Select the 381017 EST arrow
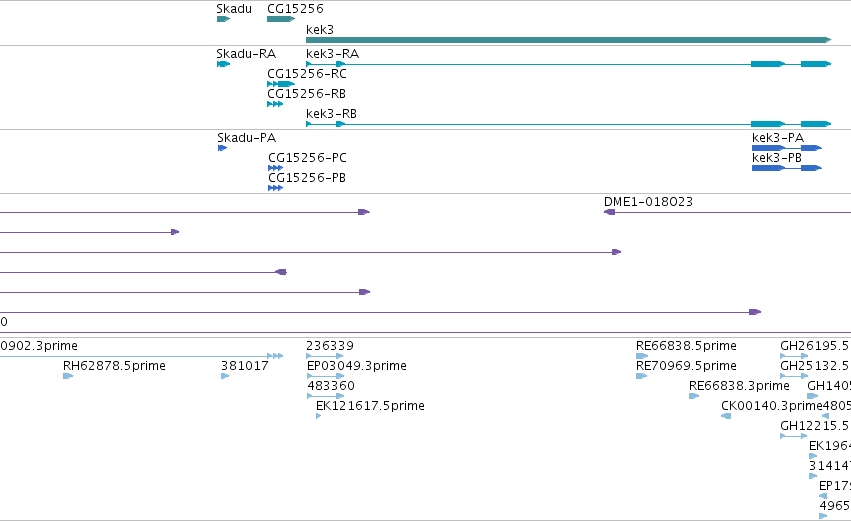Screen dimensions: 851x521 point(225,376)
